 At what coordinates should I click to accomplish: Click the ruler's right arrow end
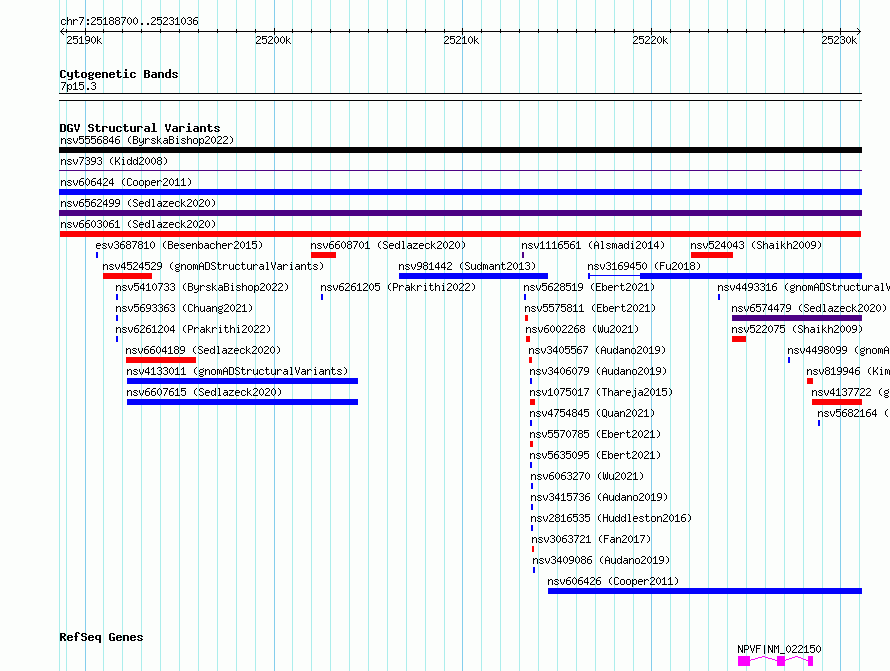(859, 32)
